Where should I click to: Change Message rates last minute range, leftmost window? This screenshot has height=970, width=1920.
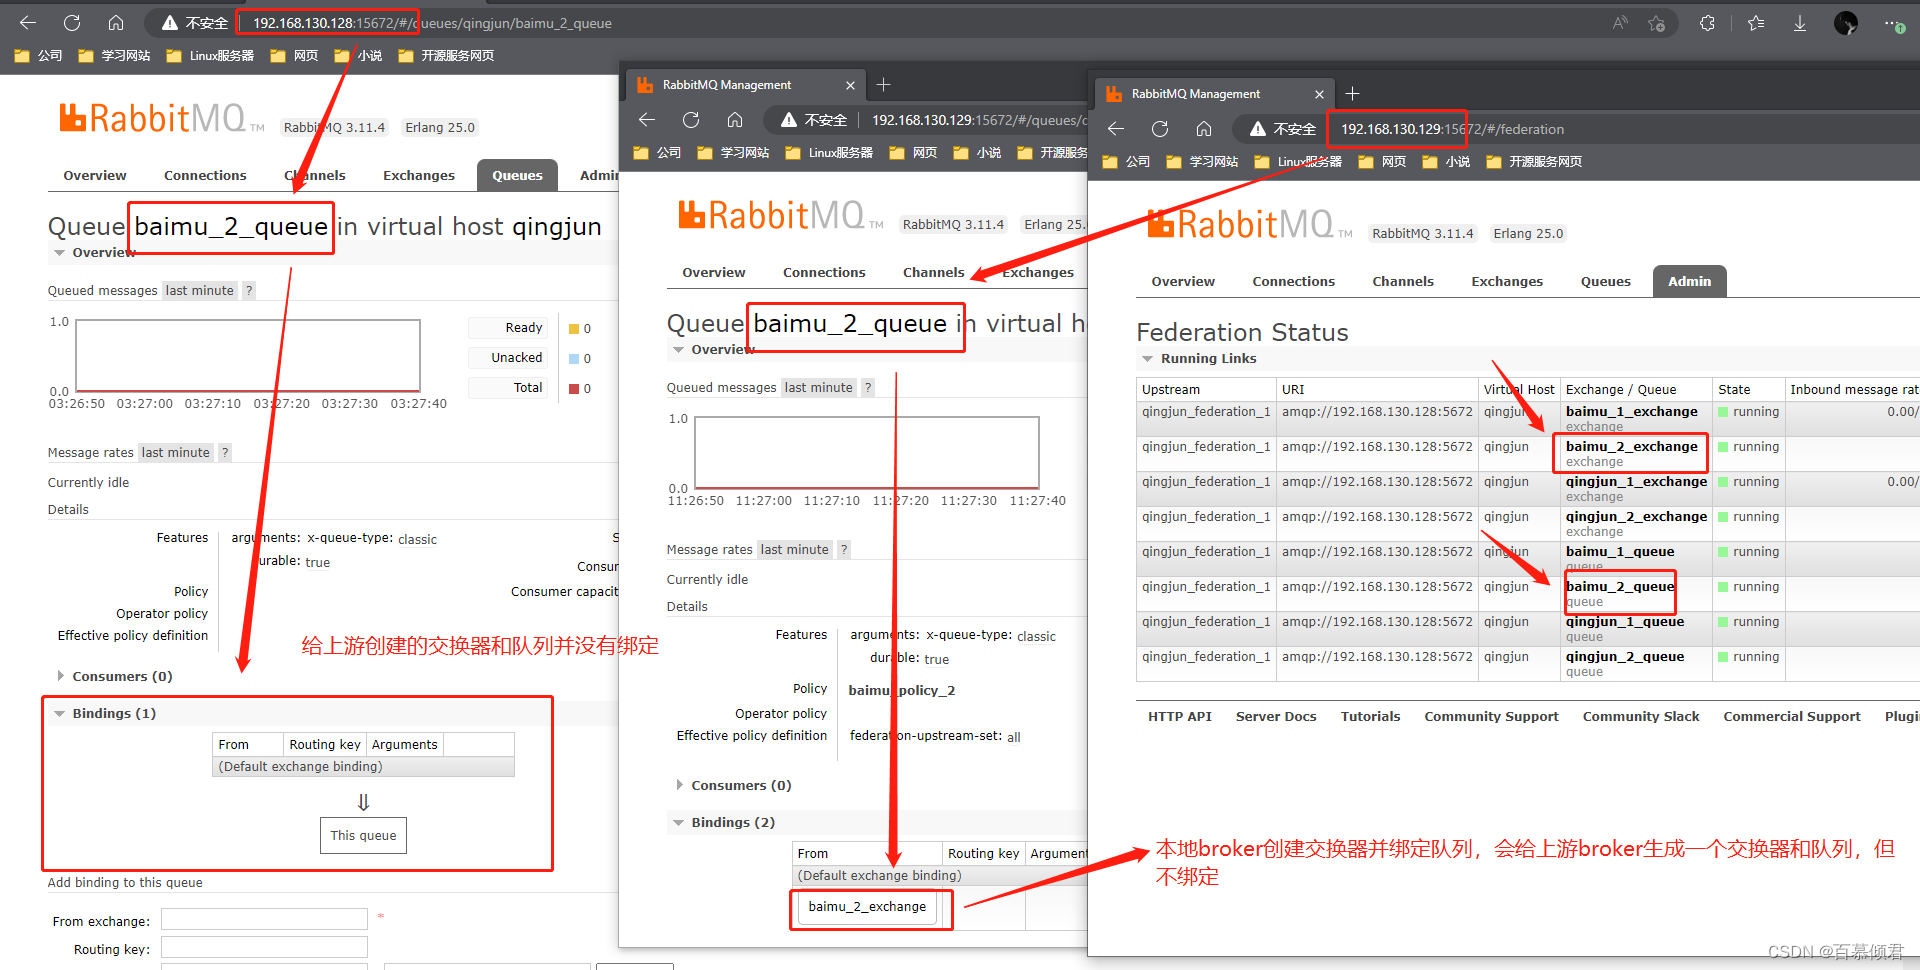[175, 453]
